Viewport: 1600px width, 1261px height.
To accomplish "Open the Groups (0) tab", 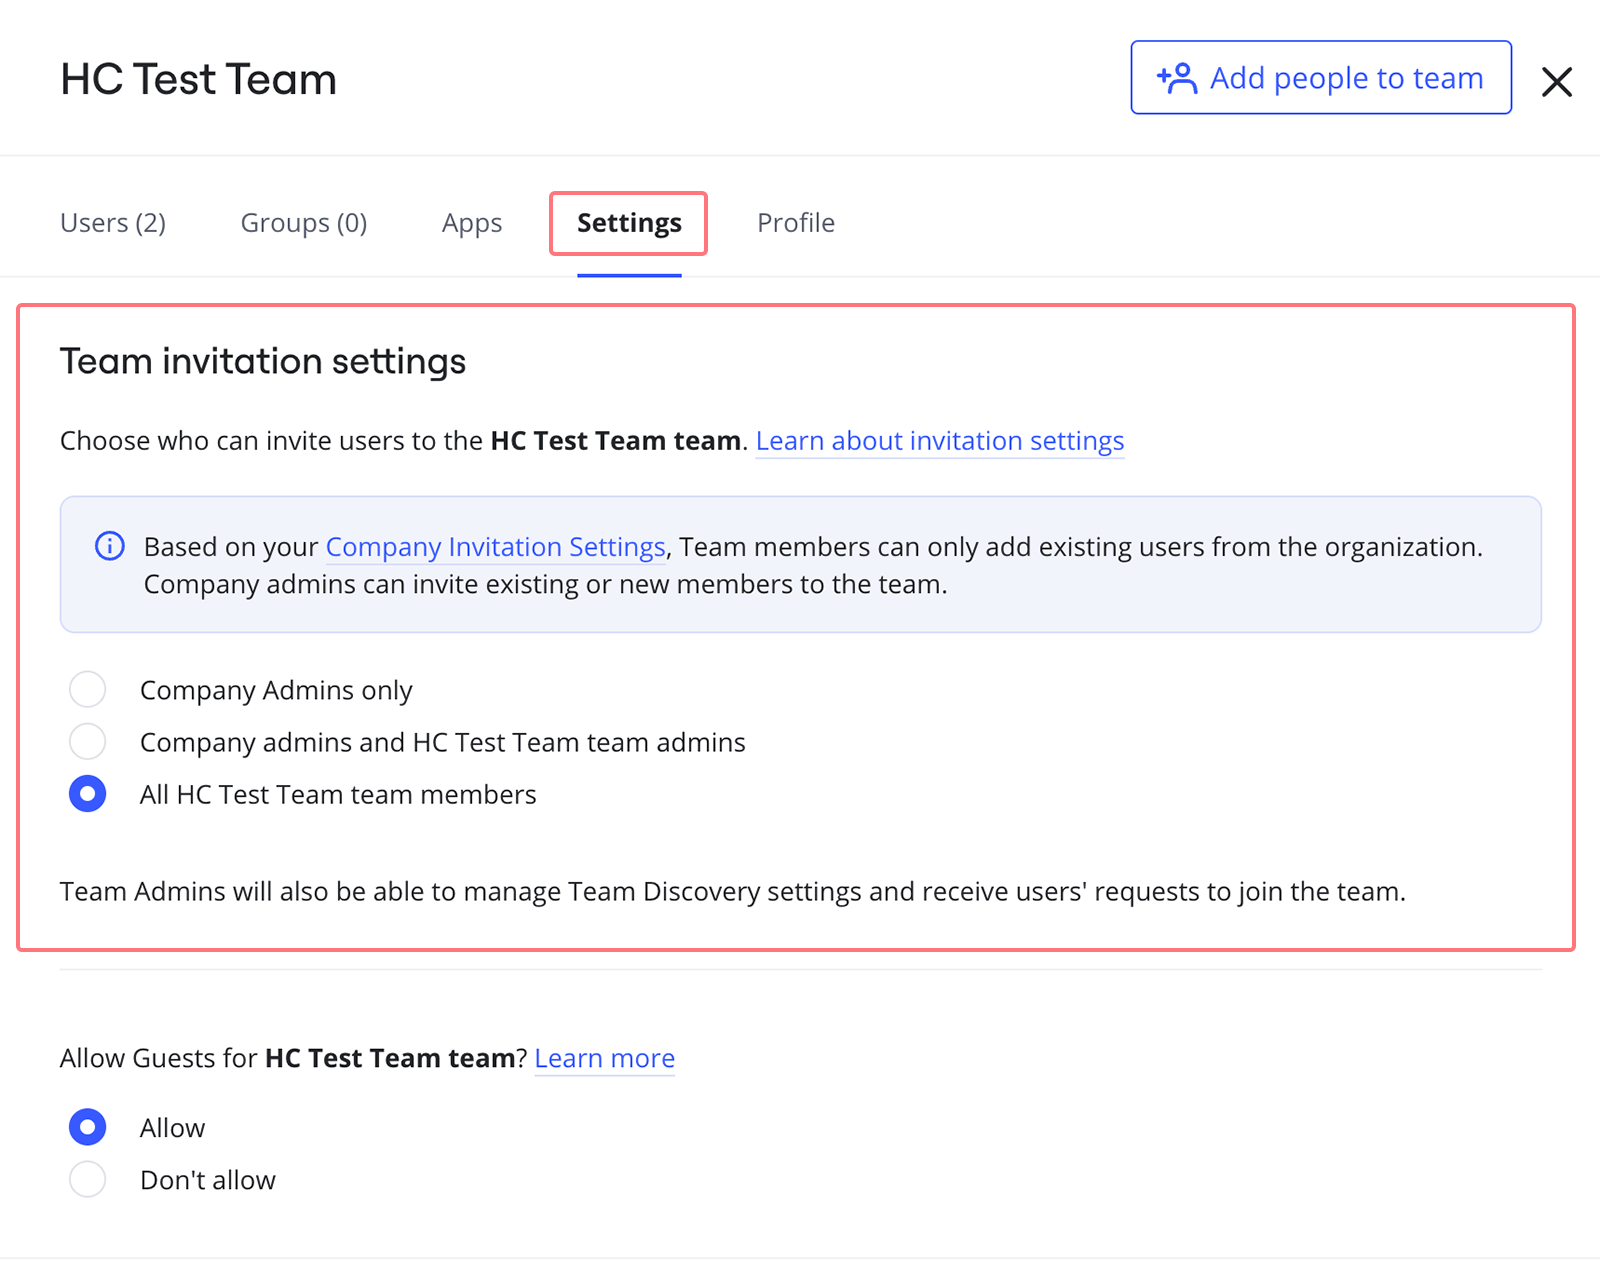I will (x=304, y=223).
